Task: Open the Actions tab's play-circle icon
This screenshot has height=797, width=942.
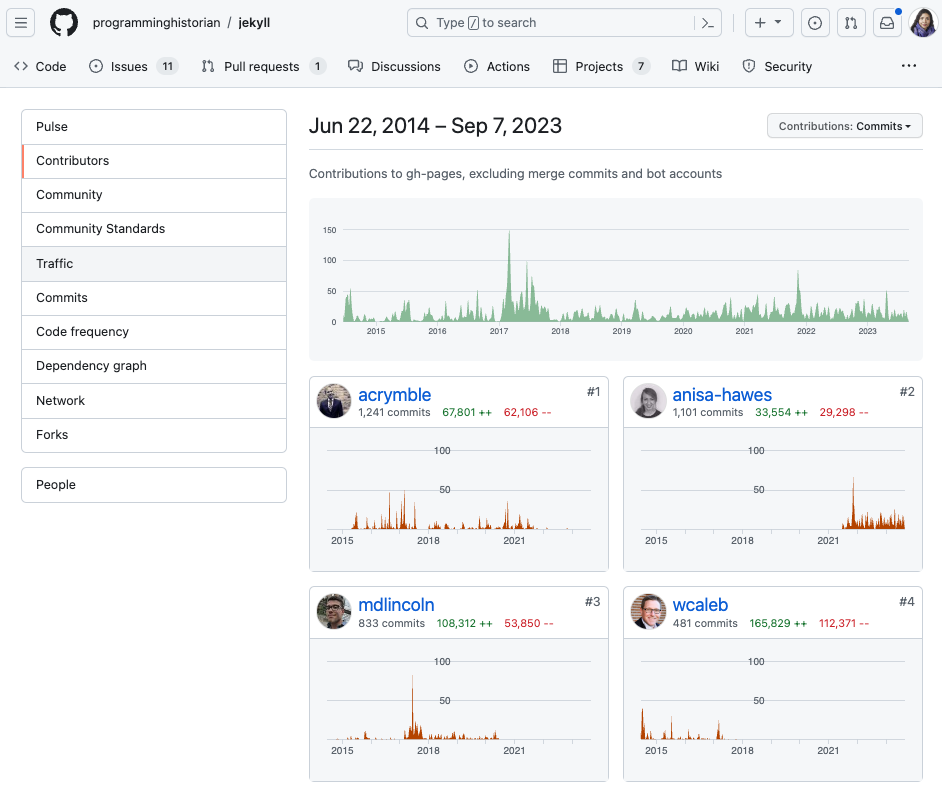Action: [x=470, y=66]
